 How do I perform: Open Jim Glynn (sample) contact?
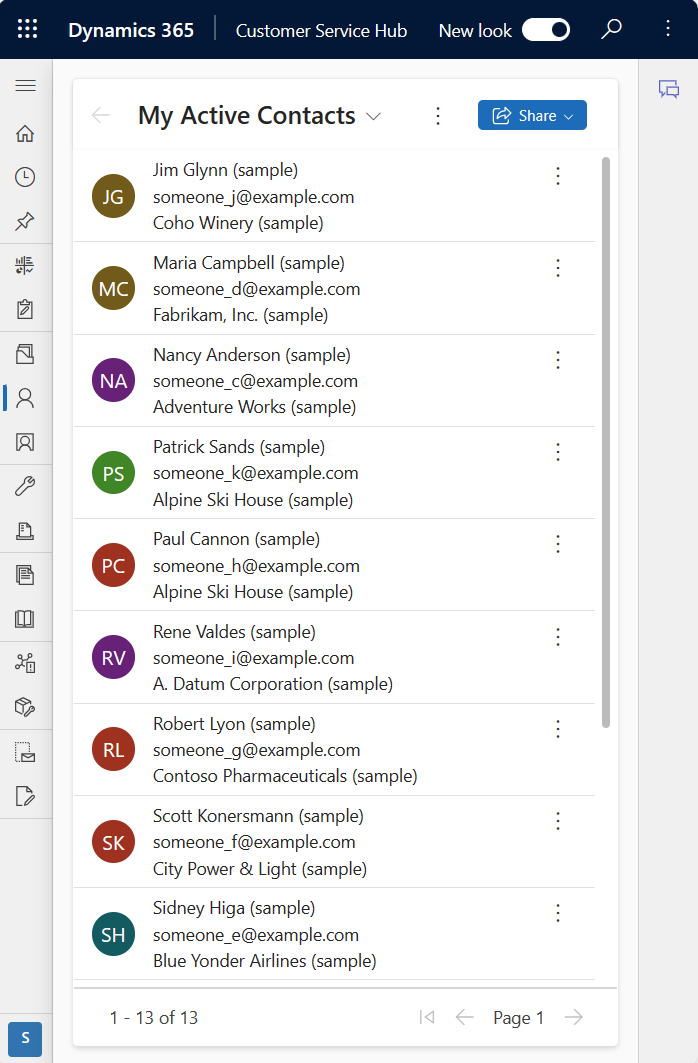click(225, 170)
